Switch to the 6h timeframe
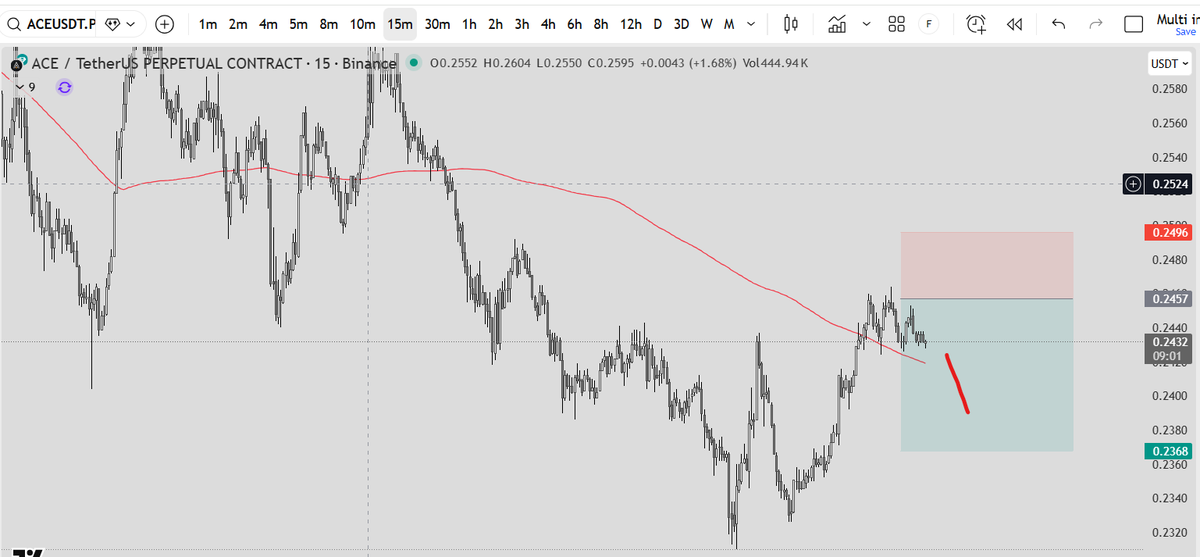The height and width of the screenshot is (557, 1200). click(x=574, y=23)
